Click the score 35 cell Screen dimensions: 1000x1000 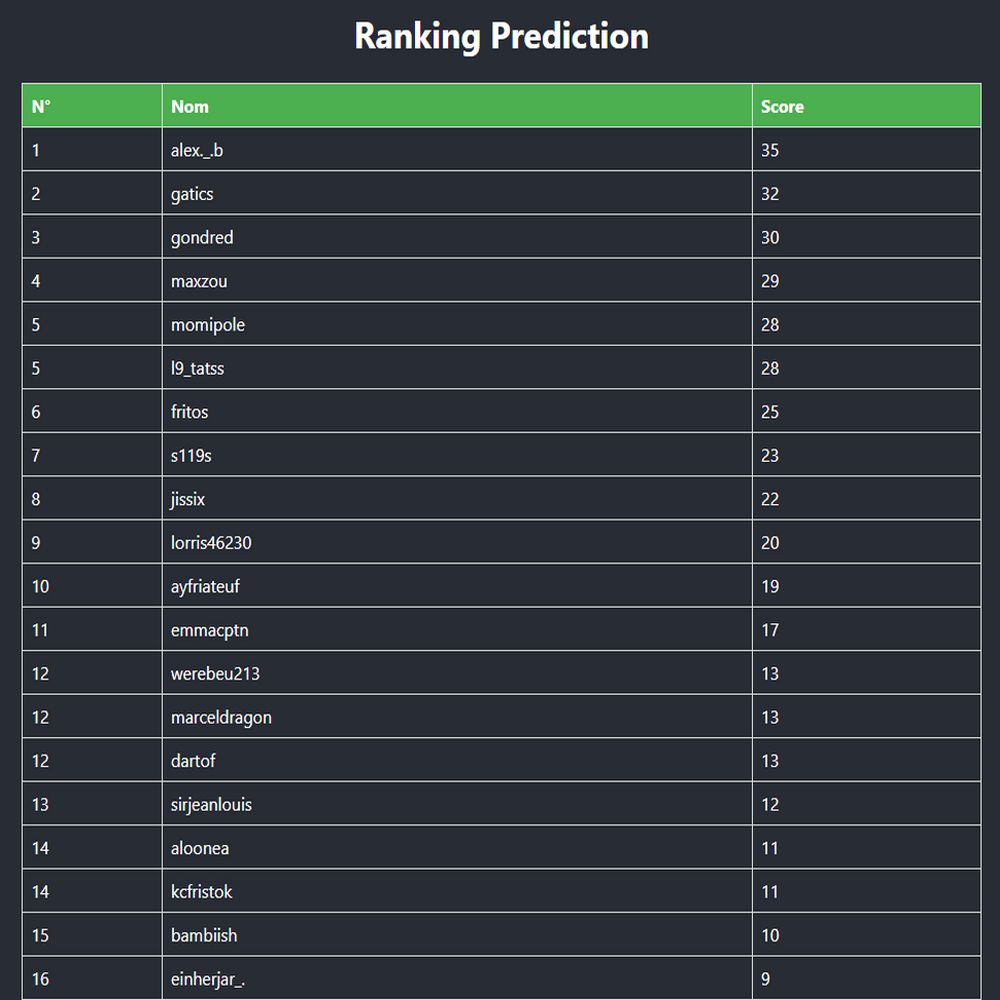770,151
